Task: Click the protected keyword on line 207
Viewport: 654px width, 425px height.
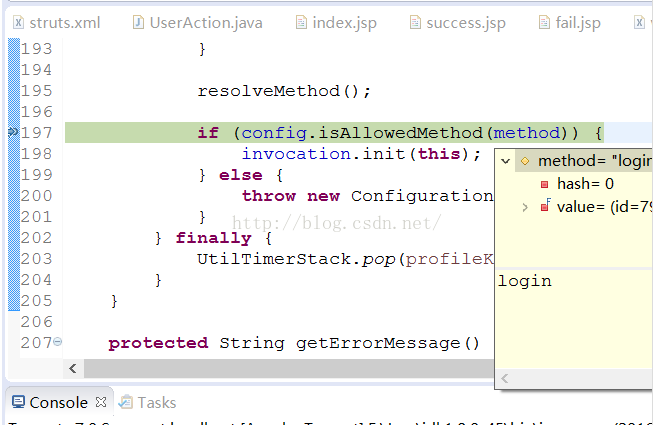Action: coord(158,343)
